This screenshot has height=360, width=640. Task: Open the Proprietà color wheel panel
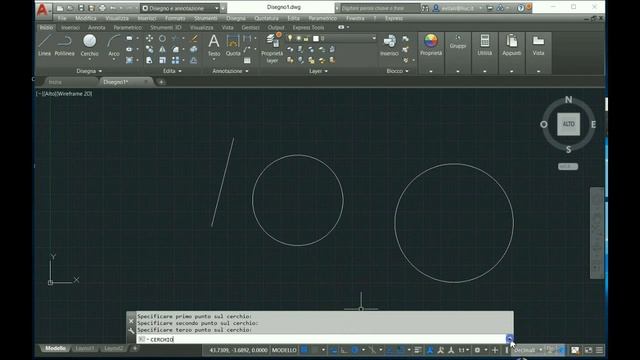[x=431, y=45]
